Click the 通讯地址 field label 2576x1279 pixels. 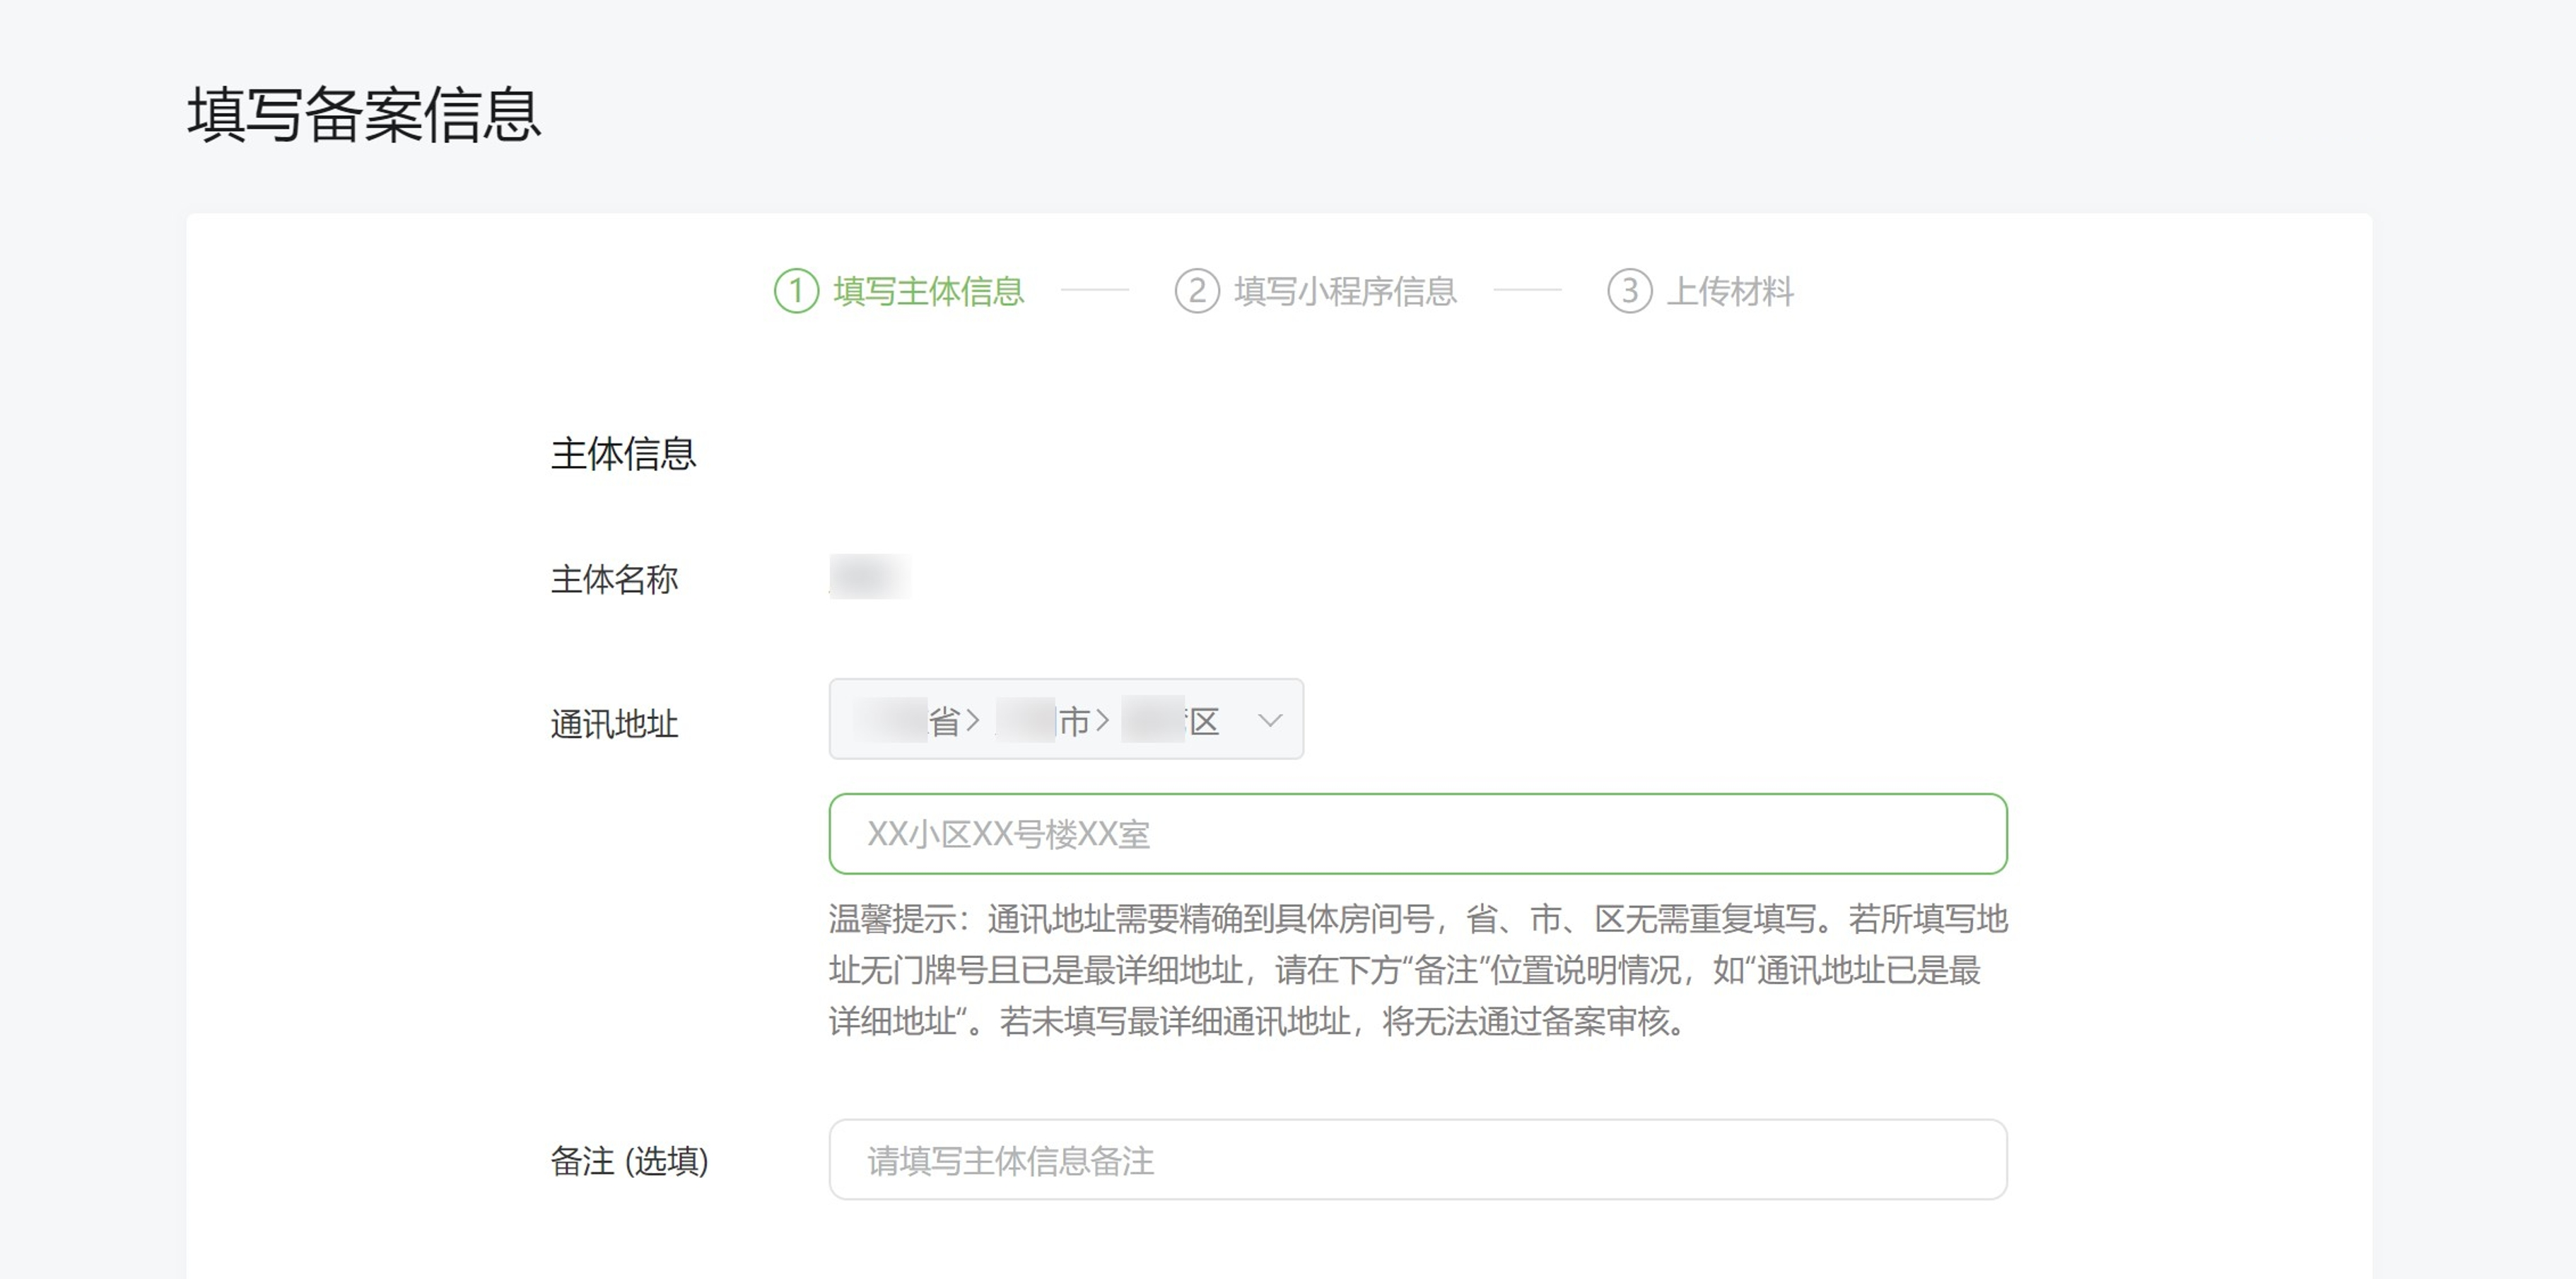pyautogui.click(x=614, y=723)
